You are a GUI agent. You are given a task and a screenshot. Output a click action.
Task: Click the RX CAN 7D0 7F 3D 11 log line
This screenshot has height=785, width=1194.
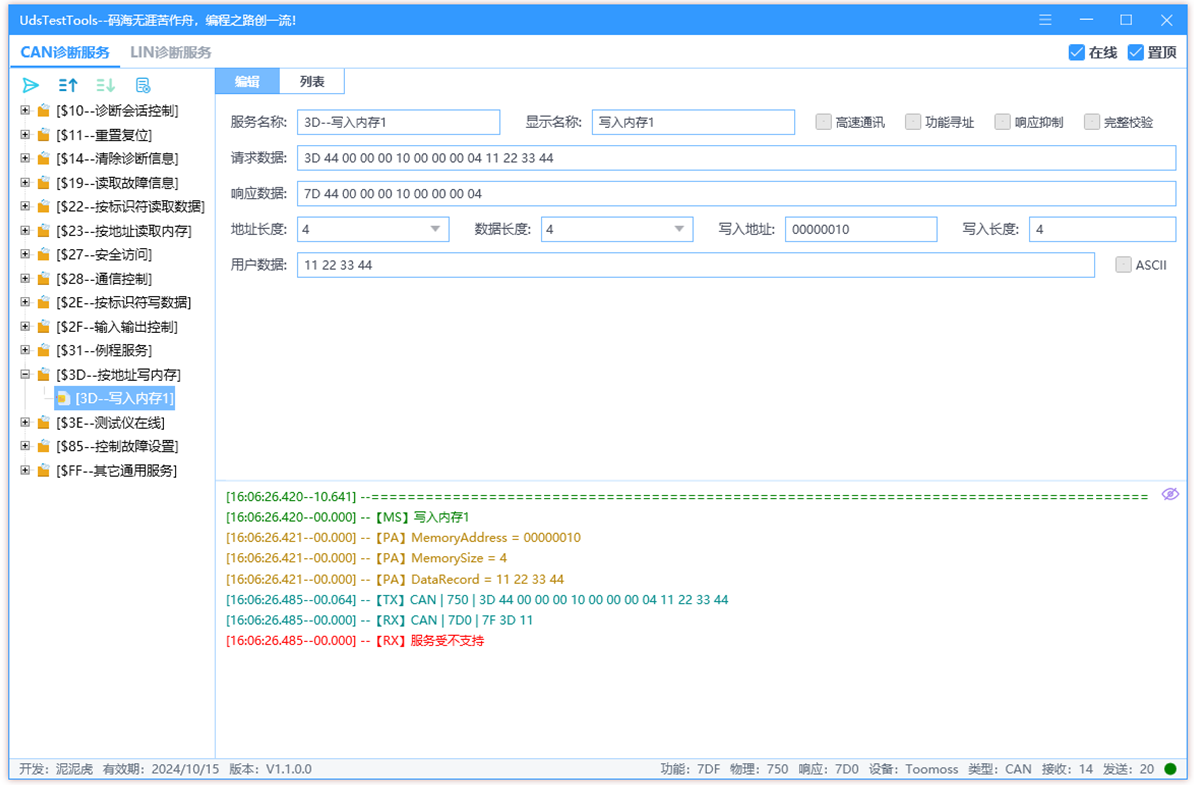coord(379,621)
